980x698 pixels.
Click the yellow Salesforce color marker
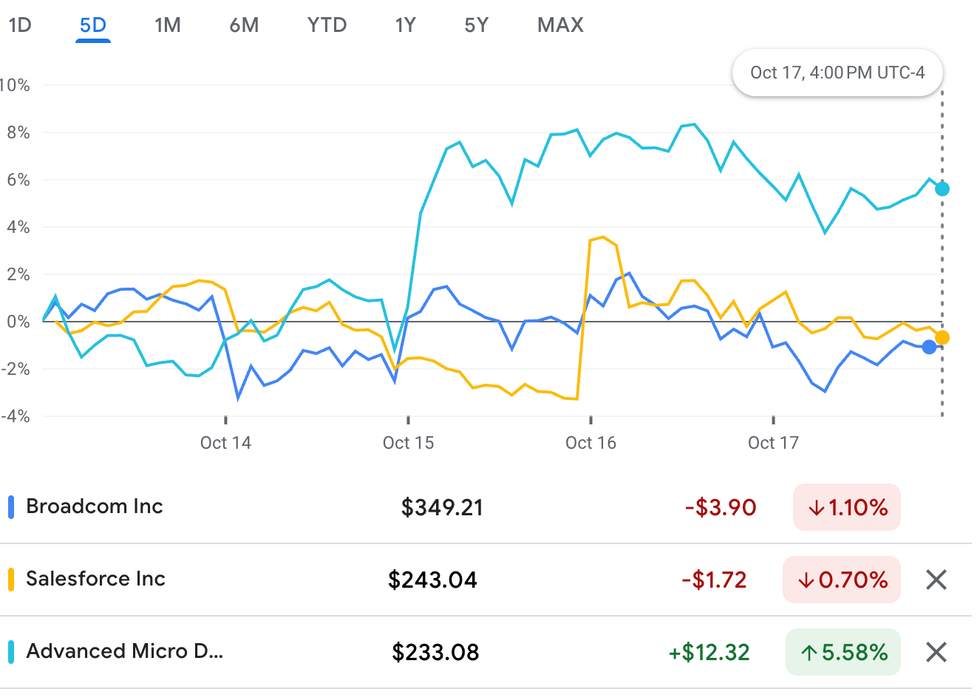[x=11, y=579]
